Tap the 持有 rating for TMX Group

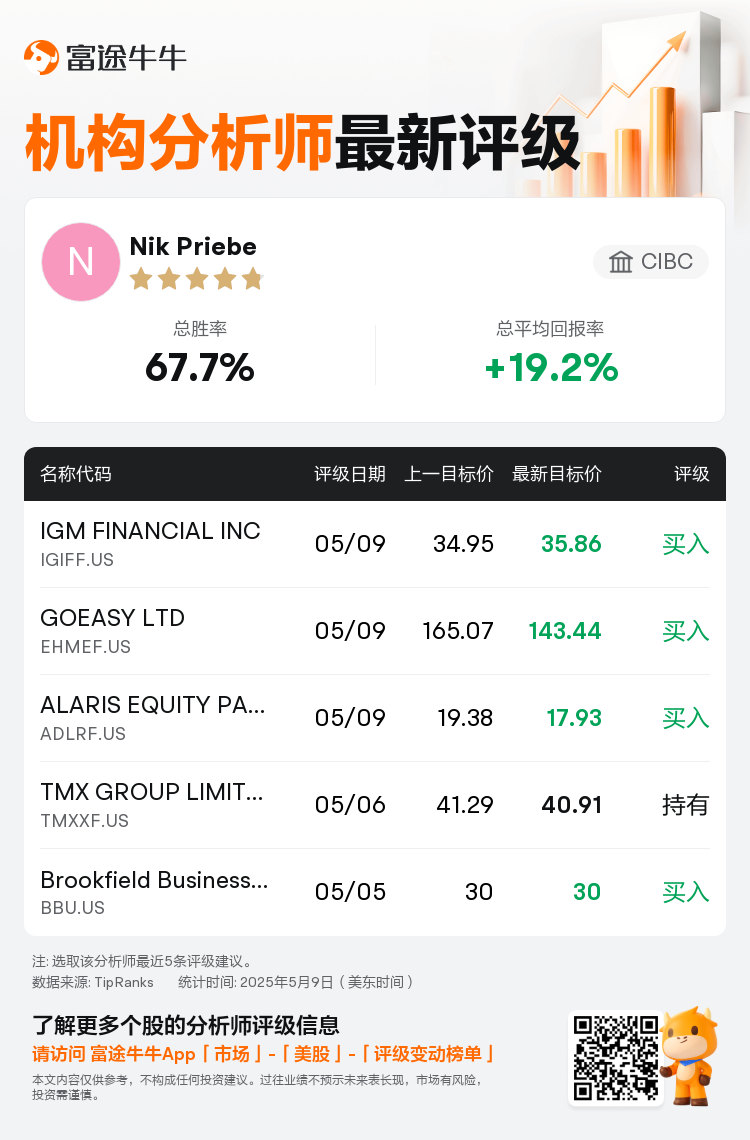[x=685, y=805]
